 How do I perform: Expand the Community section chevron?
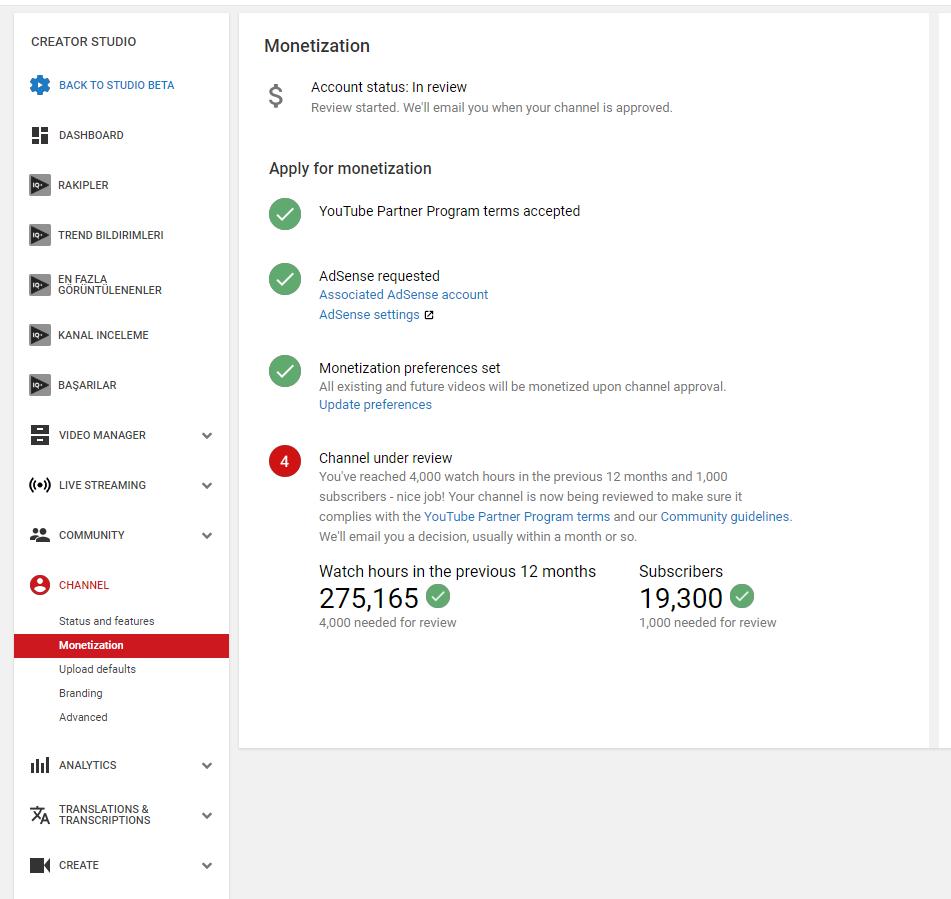tap(207, 536)
